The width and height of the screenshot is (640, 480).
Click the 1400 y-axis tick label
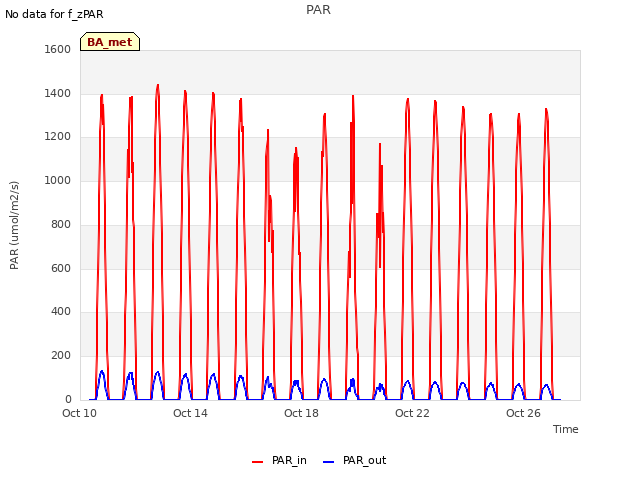[x=58, y=93]
